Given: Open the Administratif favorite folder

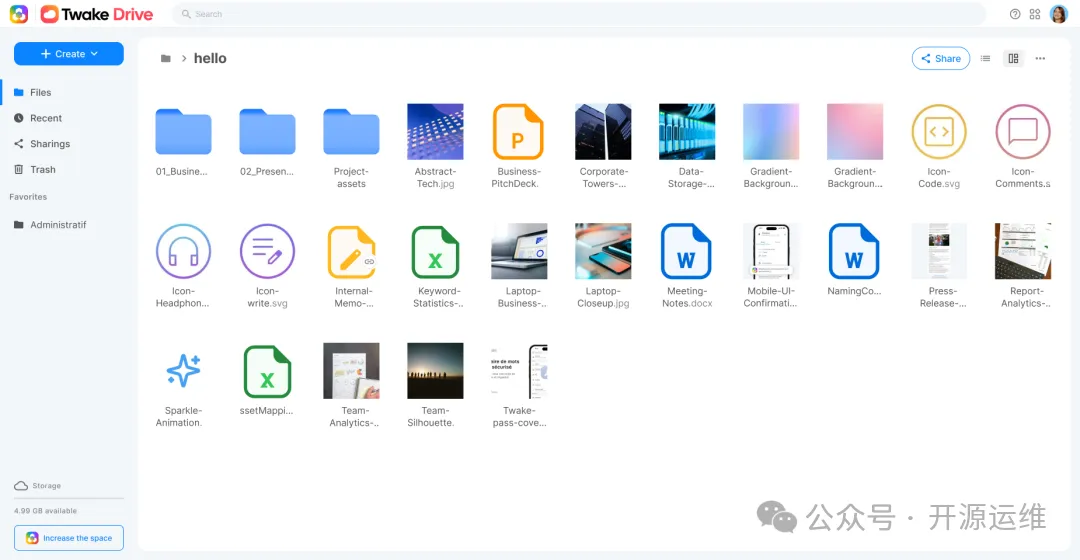Looking at the screenshot, I should tap(58, 225).
